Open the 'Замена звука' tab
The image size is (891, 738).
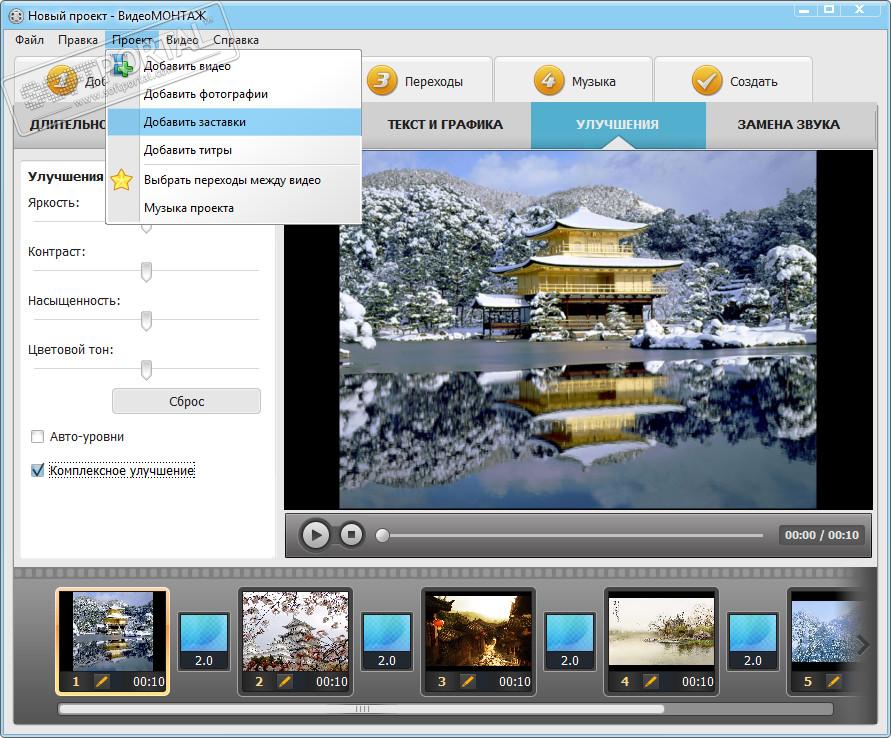pos(788,125)
